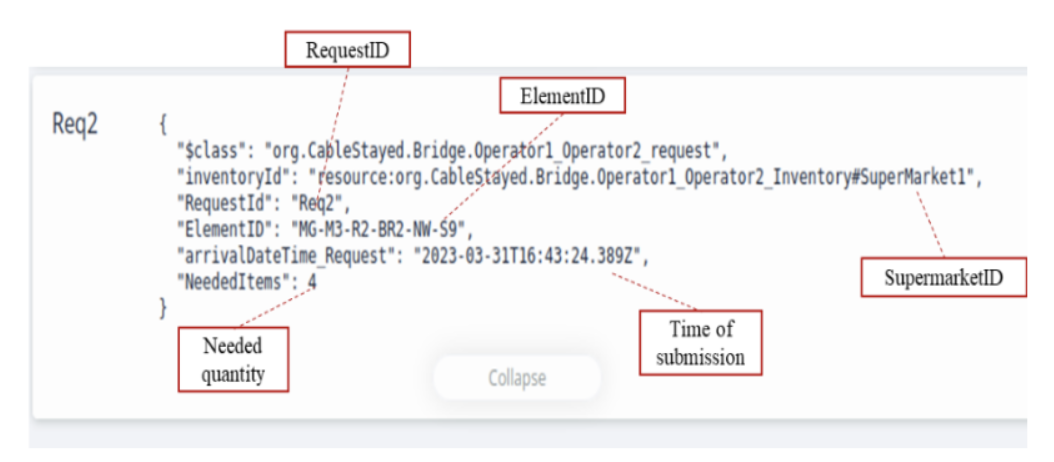Click the opening curly brace of JSON

coord(163,126)
